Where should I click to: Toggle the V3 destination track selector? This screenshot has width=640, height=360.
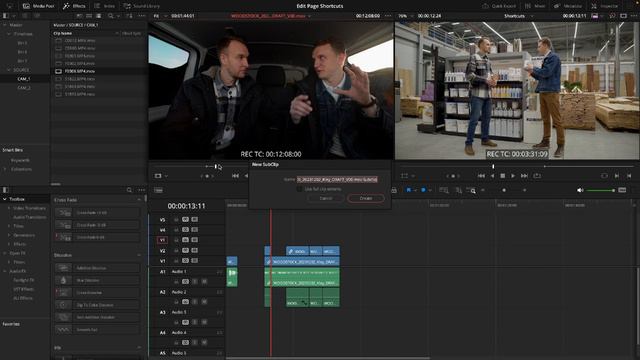tap(162, 240)
